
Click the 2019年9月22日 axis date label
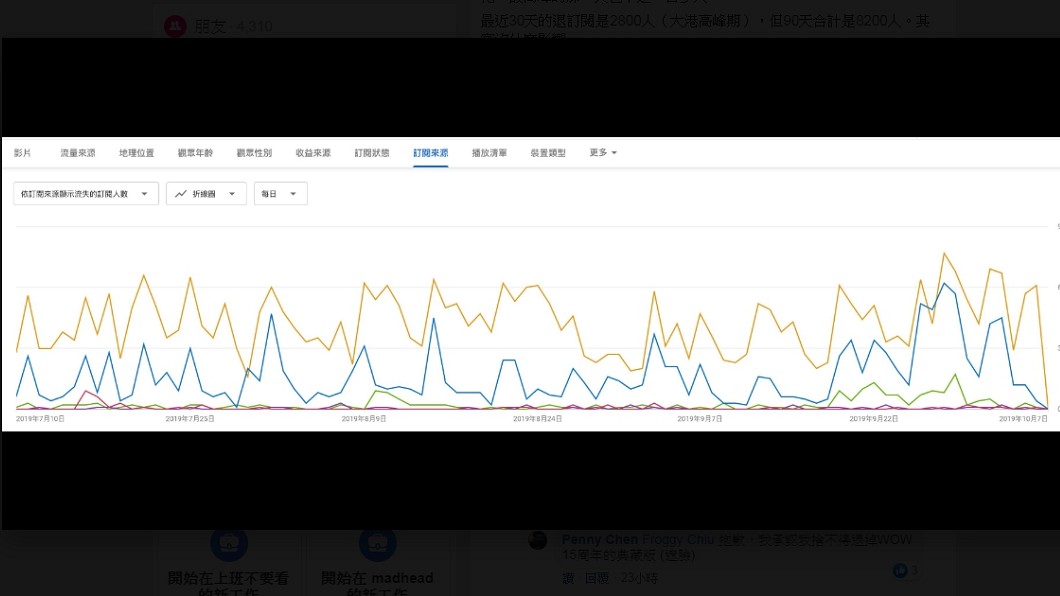click(873, 419)
